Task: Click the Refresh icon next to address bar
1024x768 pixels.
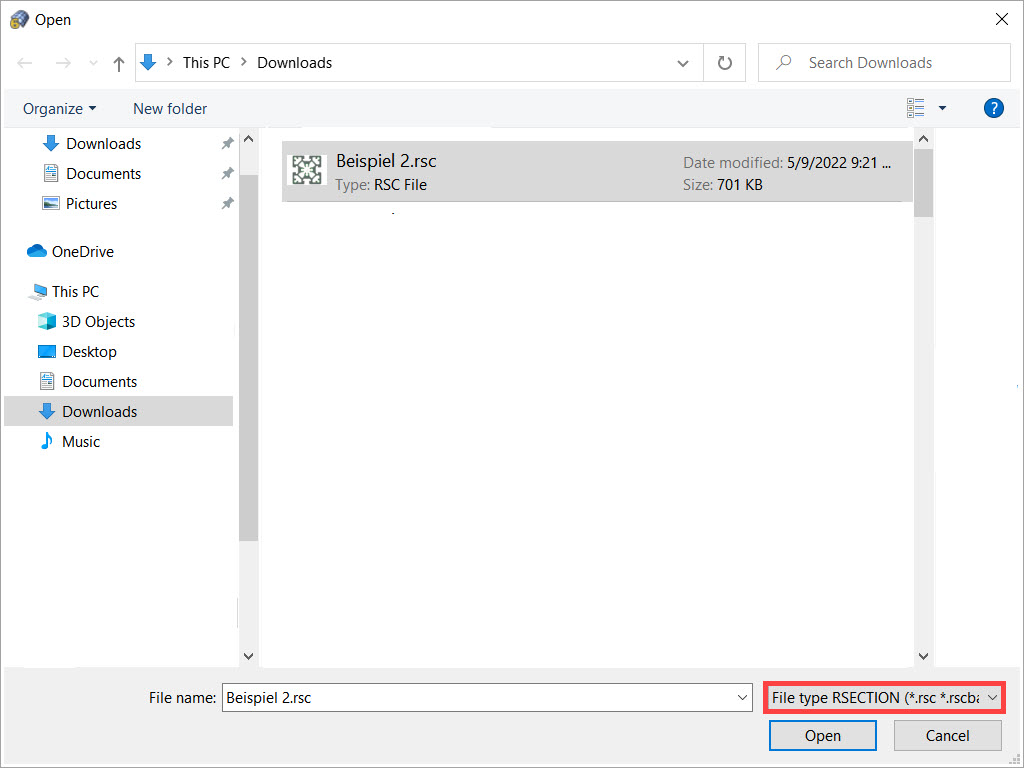Action: point(724,62)
